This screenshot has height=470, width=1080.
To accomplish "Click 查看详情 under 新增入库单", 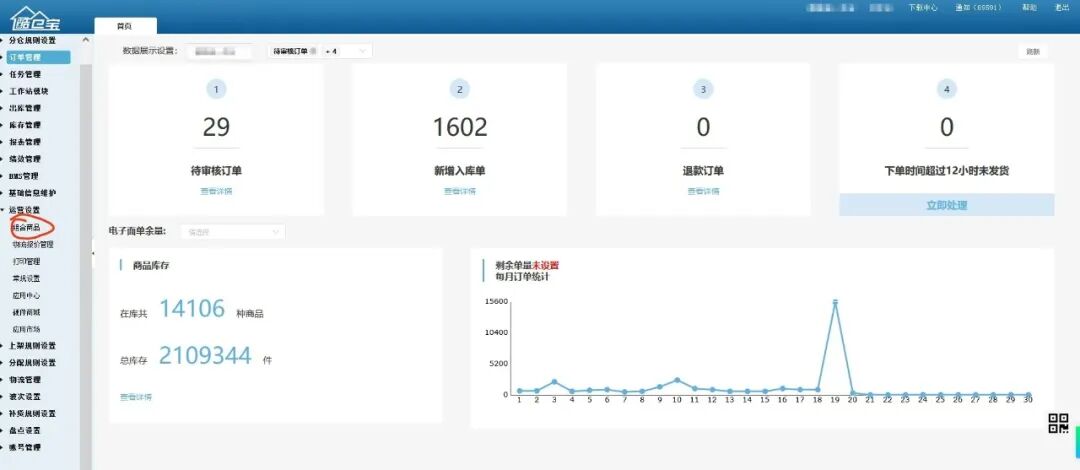I will pyautogui.click(x=459, y=192).
